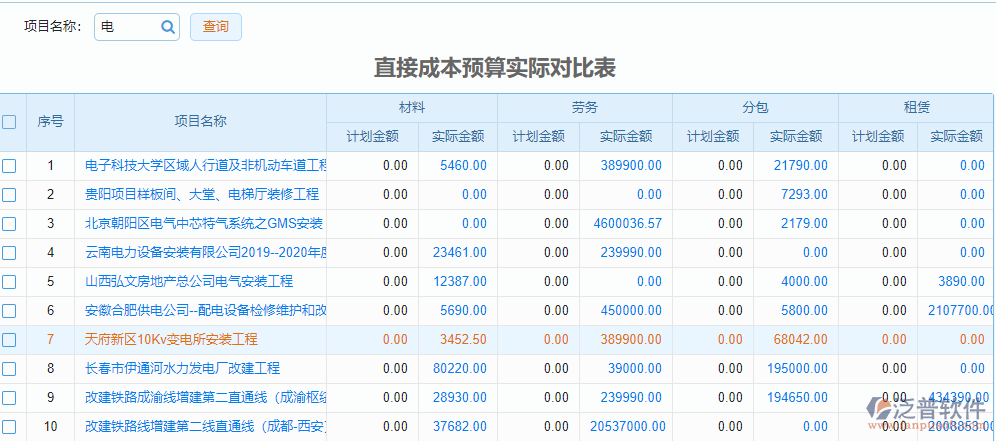
Task: Type in the 项目名称 input field
Action: click(x=127, y=28)
